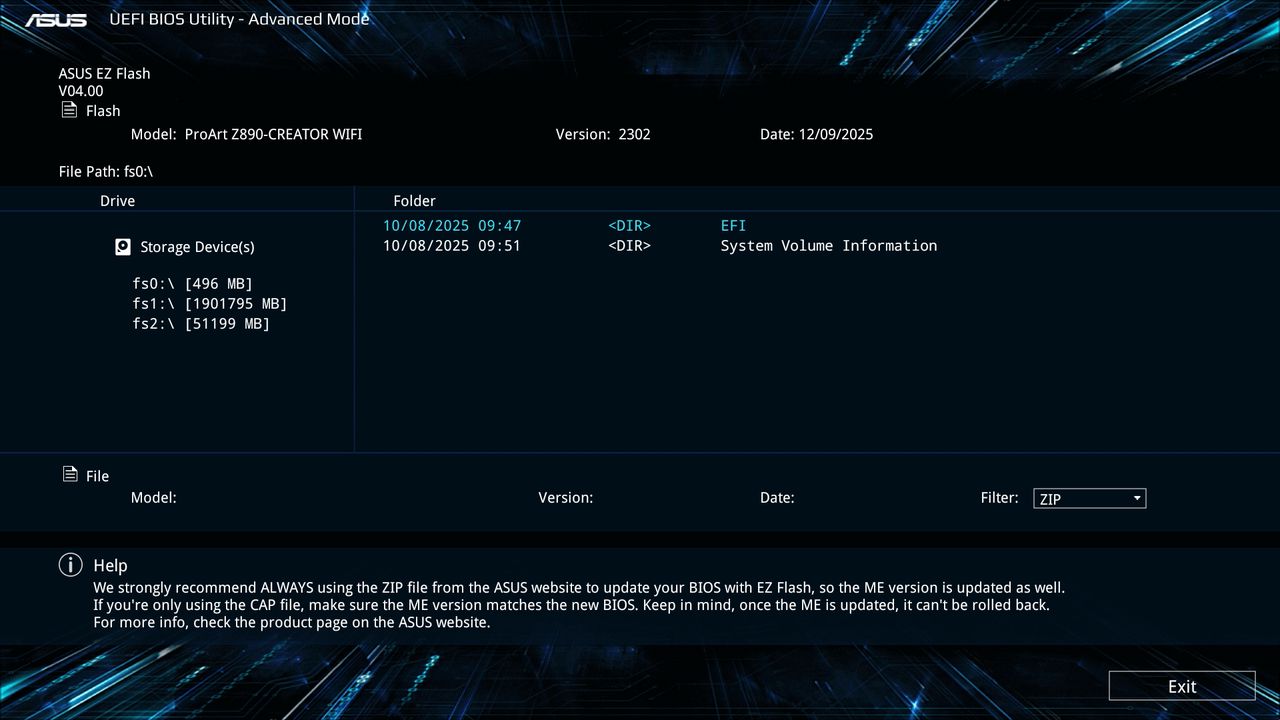Image resolution: width=1280 pixels, height=720 pixels.
Task: Select the fs1:\ [1901795 MB] drive
Action: 209,303
